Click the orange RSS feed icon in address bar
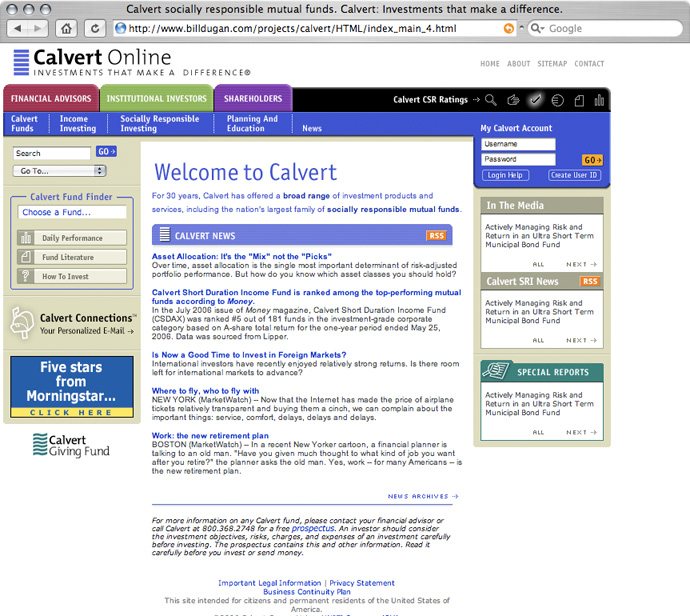This screenshot has height=616, width=690. [508, 29]
